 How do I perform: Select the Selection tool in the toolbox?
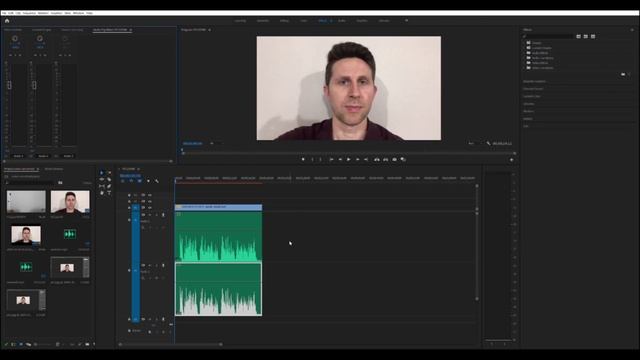[x=102, y=173]
